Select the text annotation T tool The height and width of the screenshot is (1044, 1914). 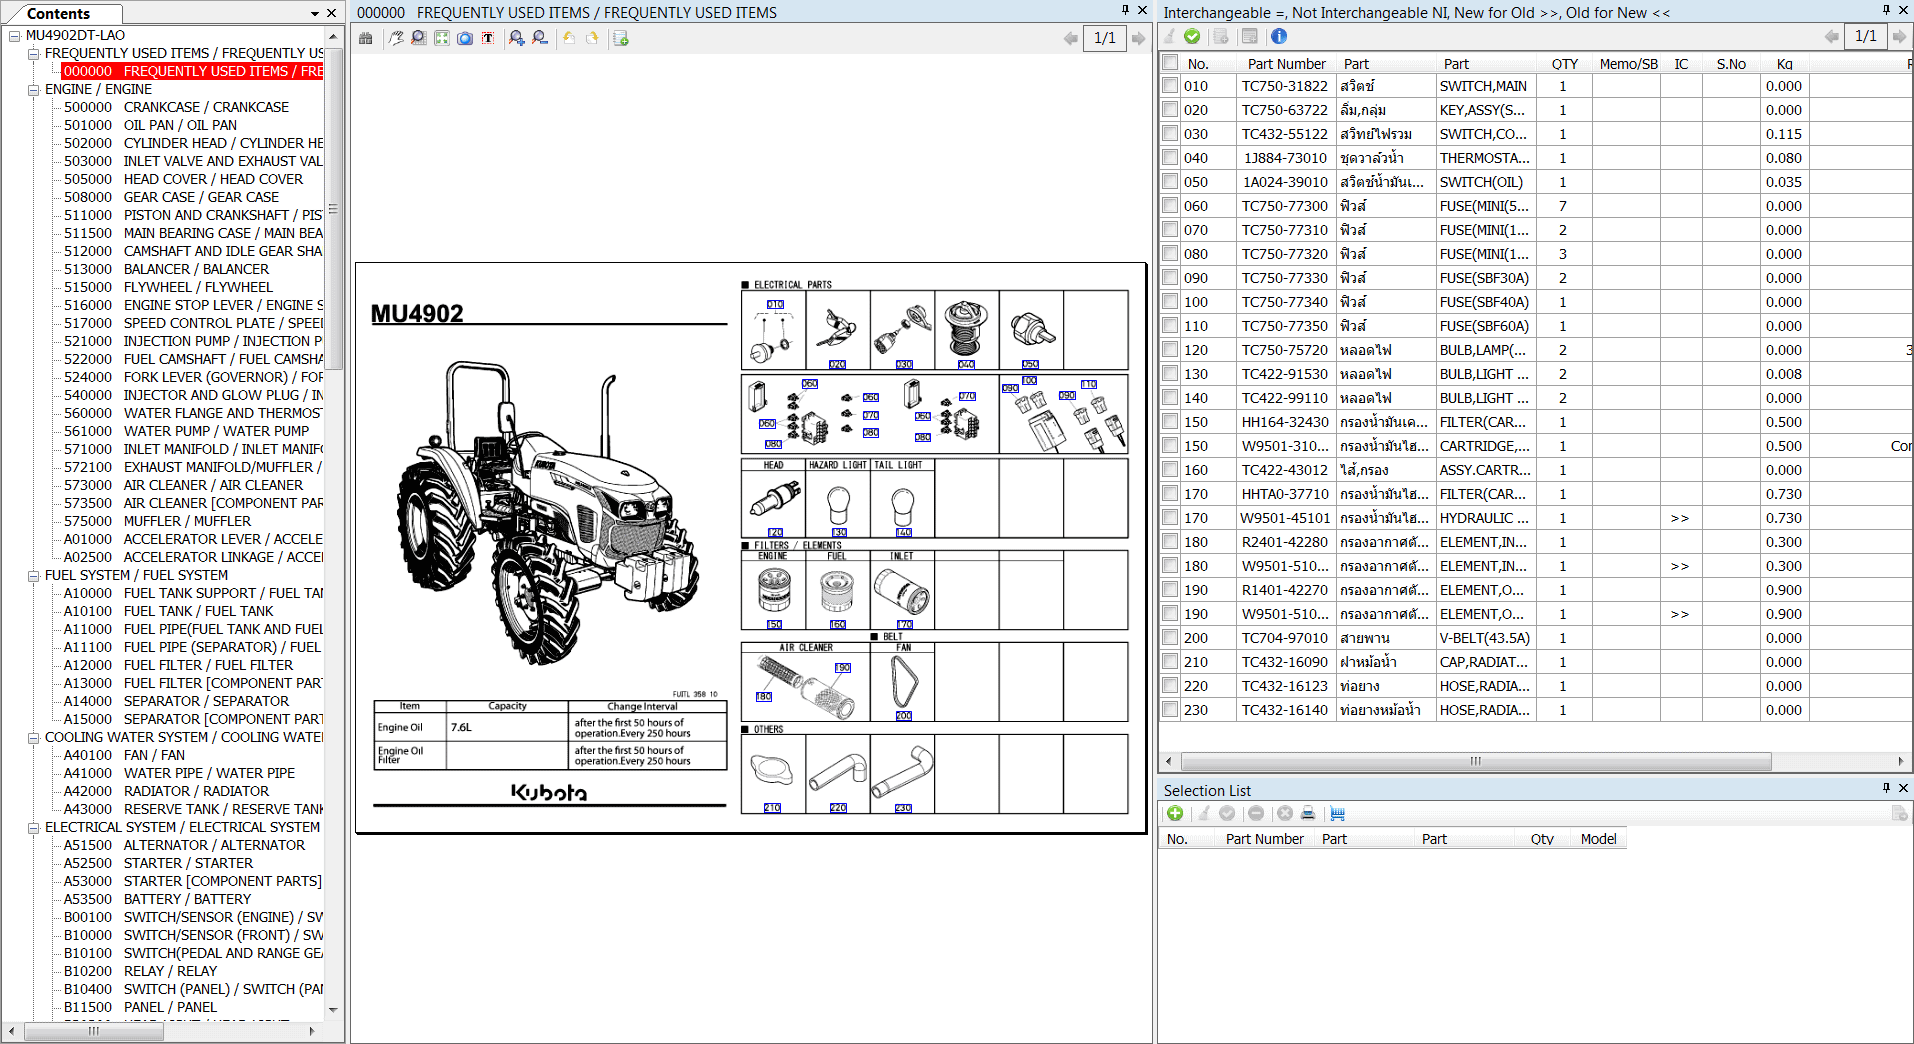[x=489, y=38]
